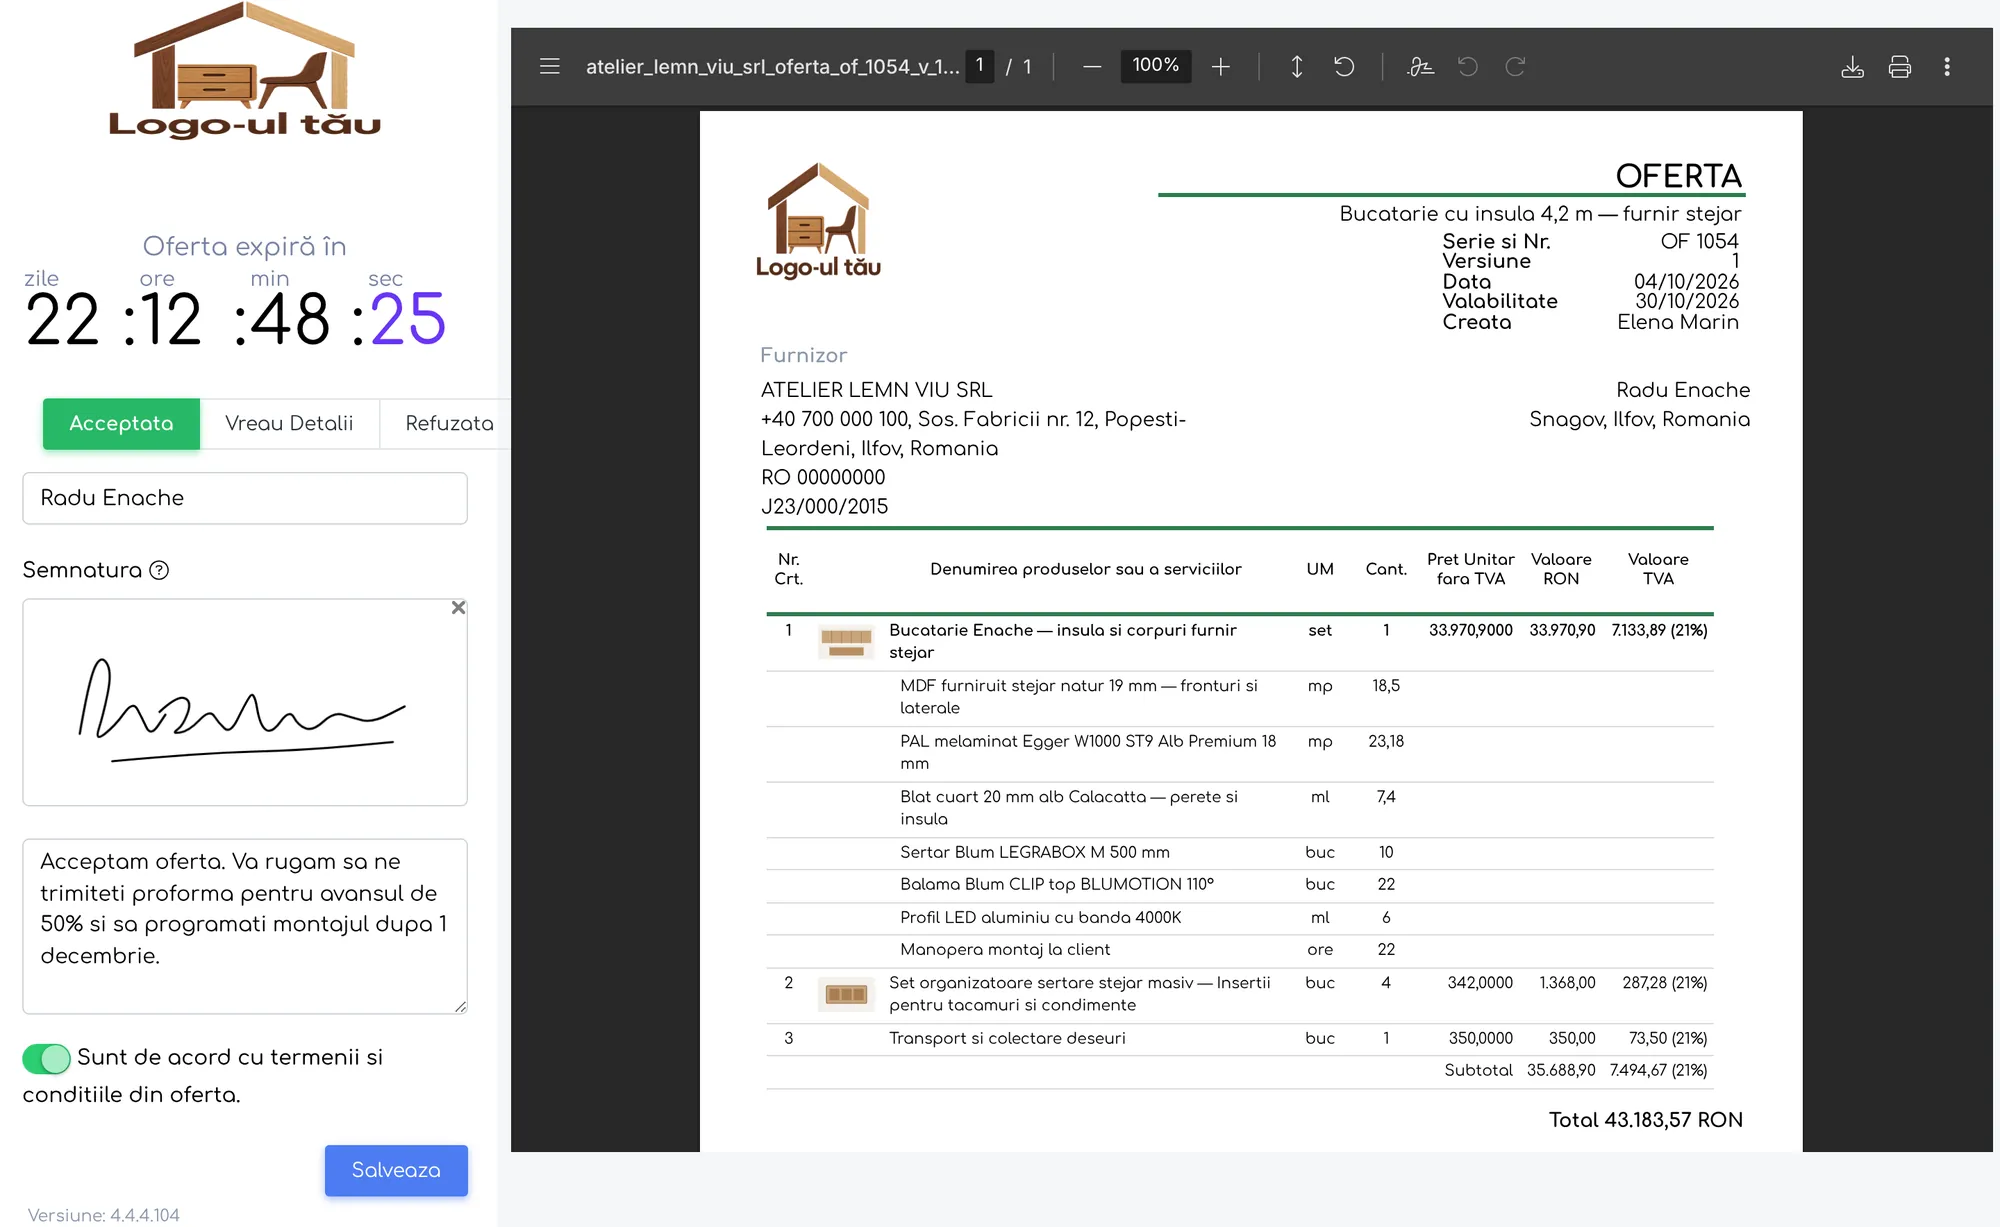Click the 100% zoom level field
This screenshot has height=1227, width=2000.
pos(1155,66)
